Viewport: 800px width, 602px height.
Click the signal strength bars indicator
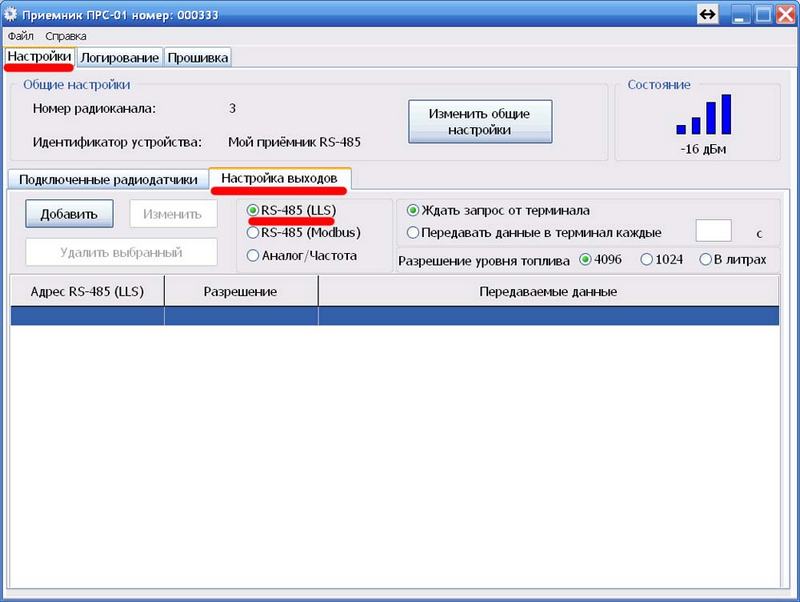(x=704, y=114)
